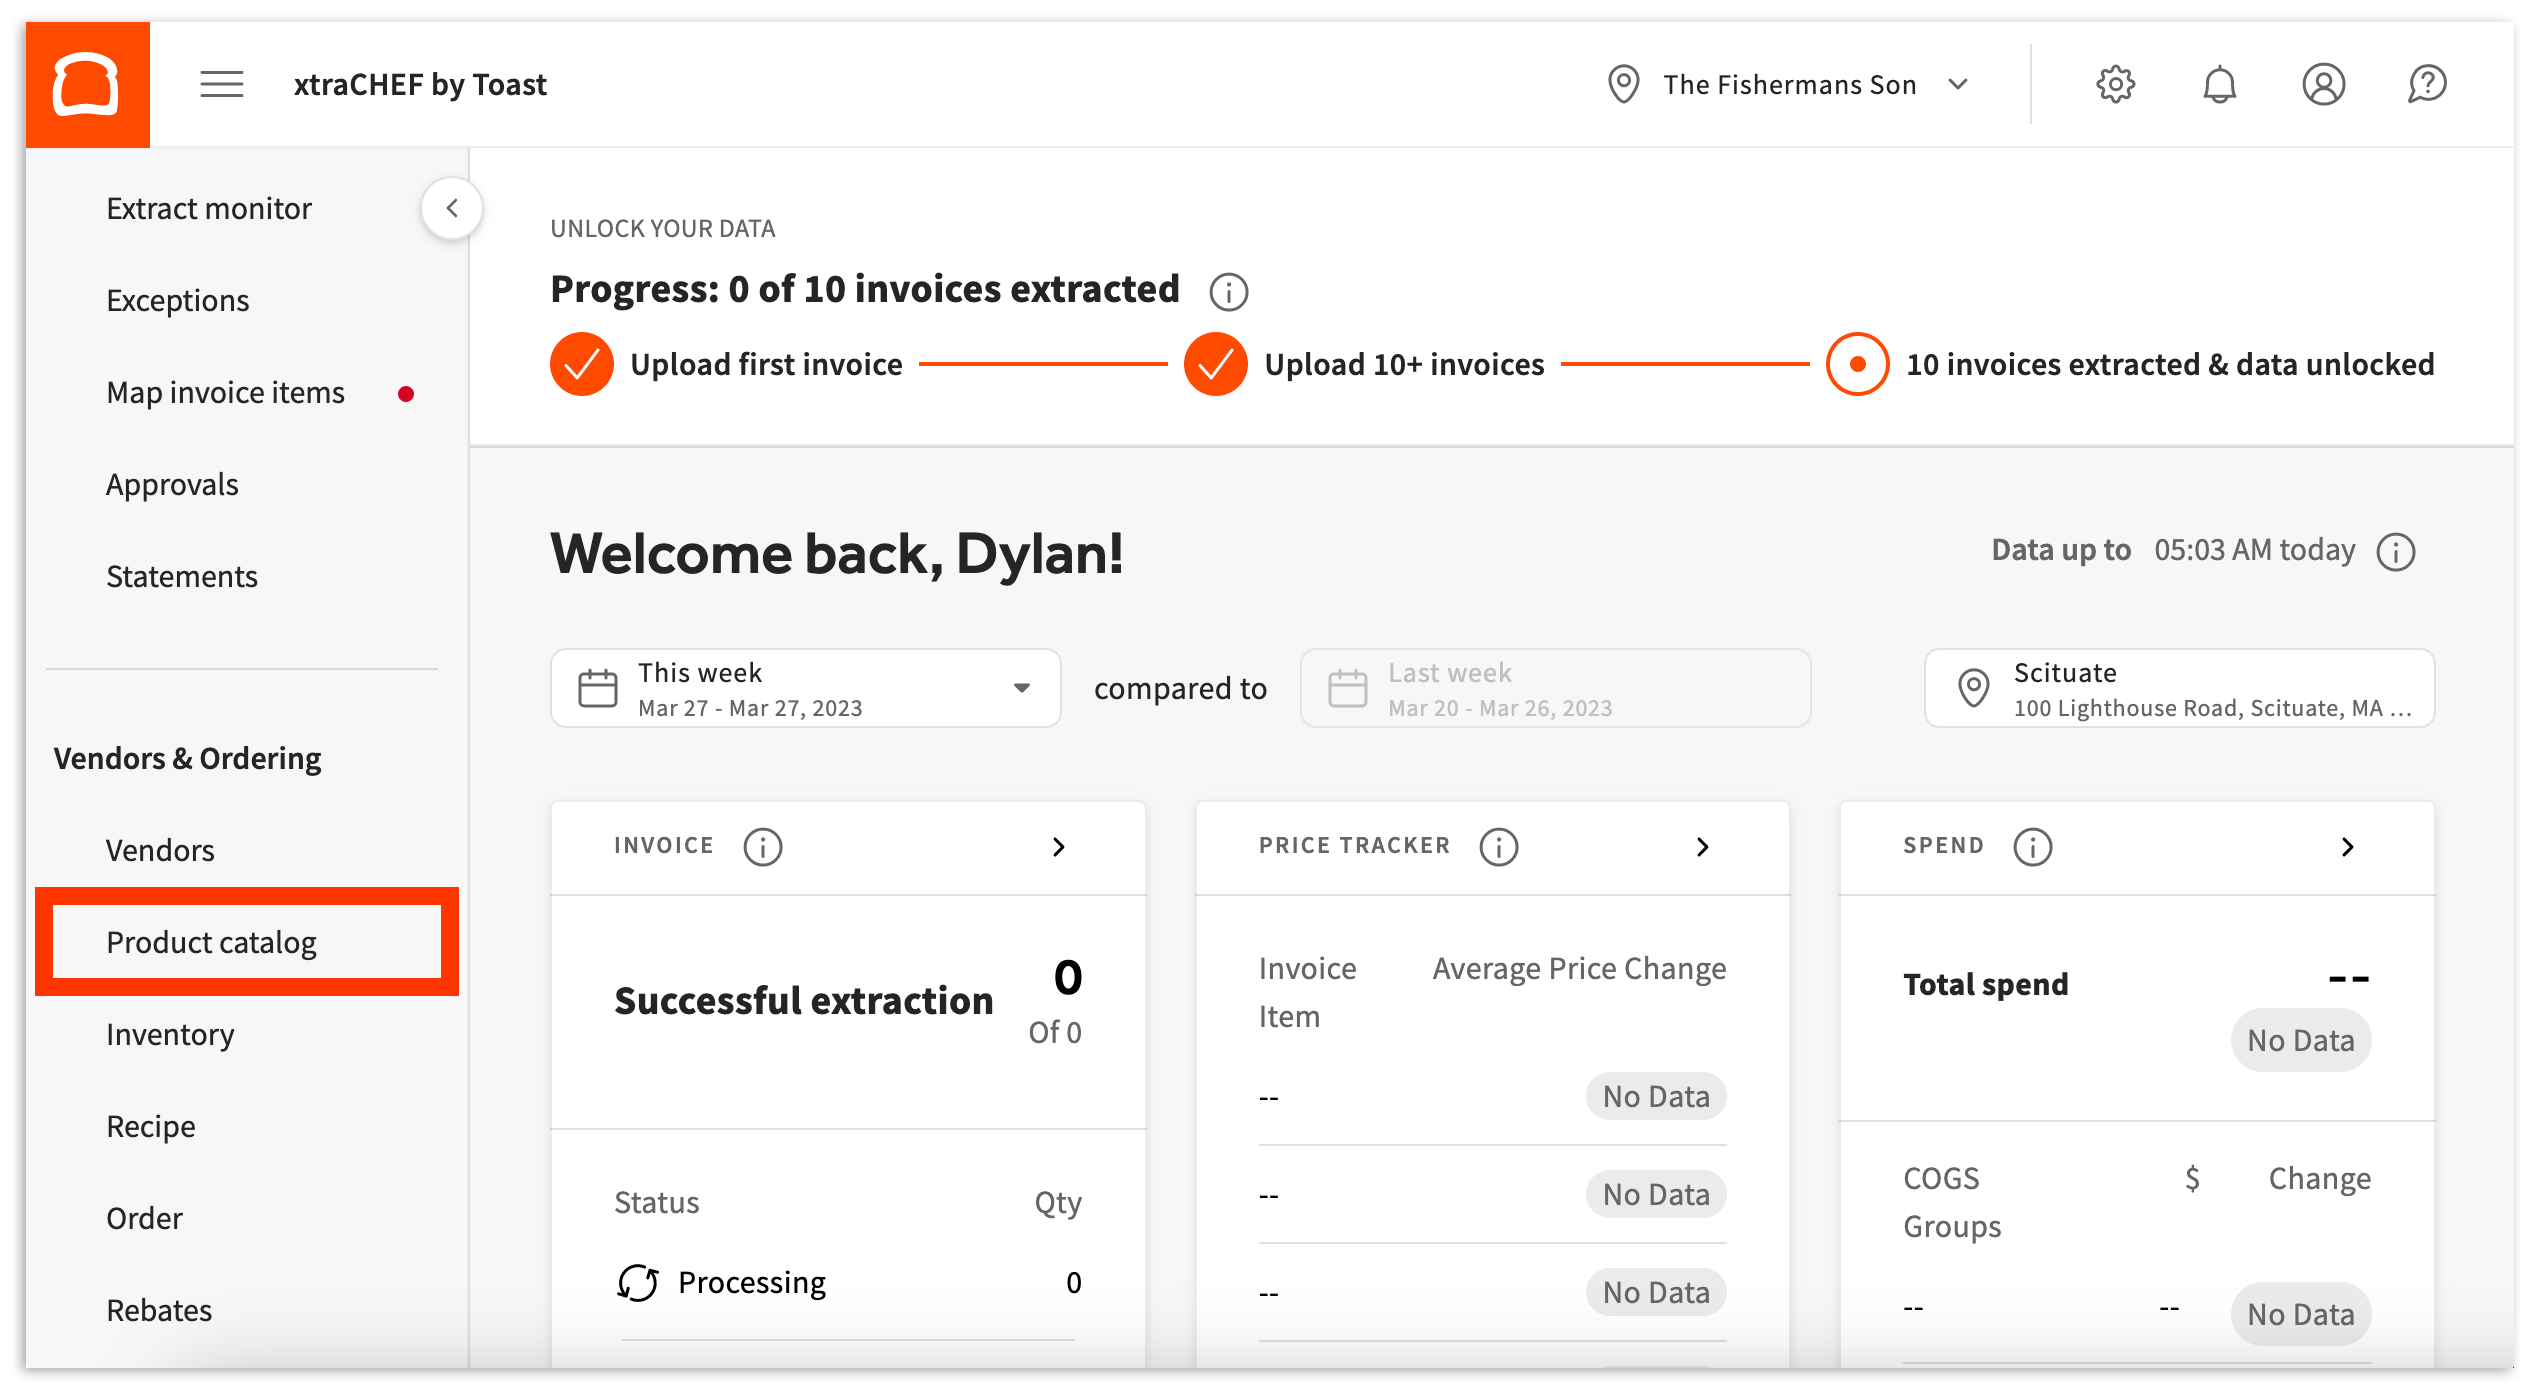The height and width of the screenshot is (1390, 2540).
Task: Open the settings gear icon
Action: [x=2116, y=84]
